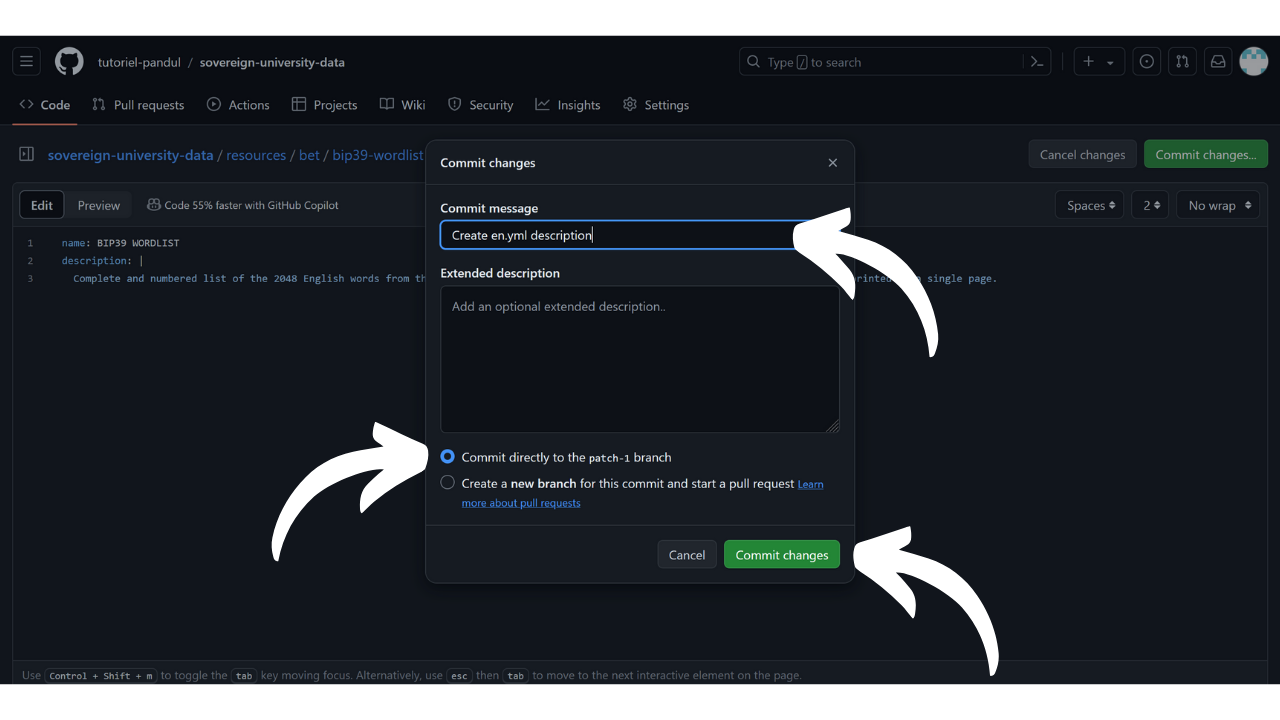This screenshot has width=1280, height=720.
Task: Open the command palette icon
Action: pyautogui.click(x=1037, y=62)
